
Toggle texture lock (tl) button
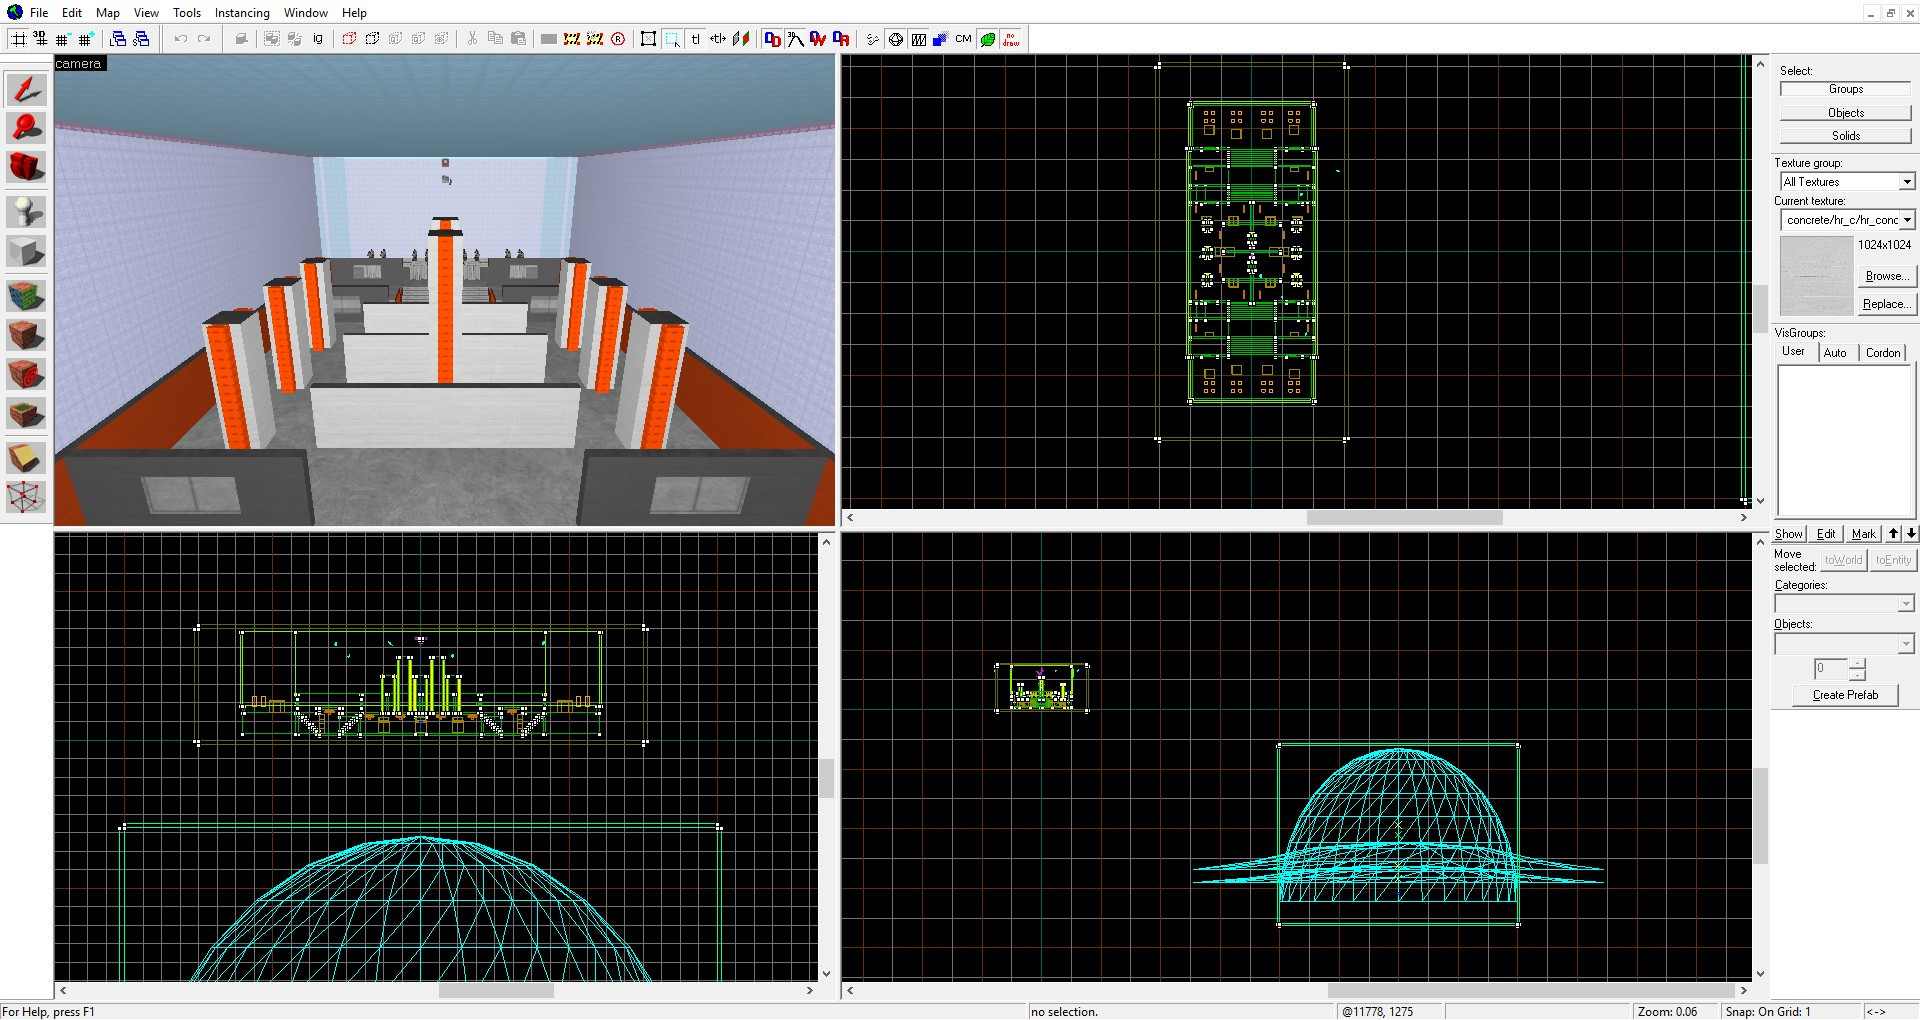695,39
